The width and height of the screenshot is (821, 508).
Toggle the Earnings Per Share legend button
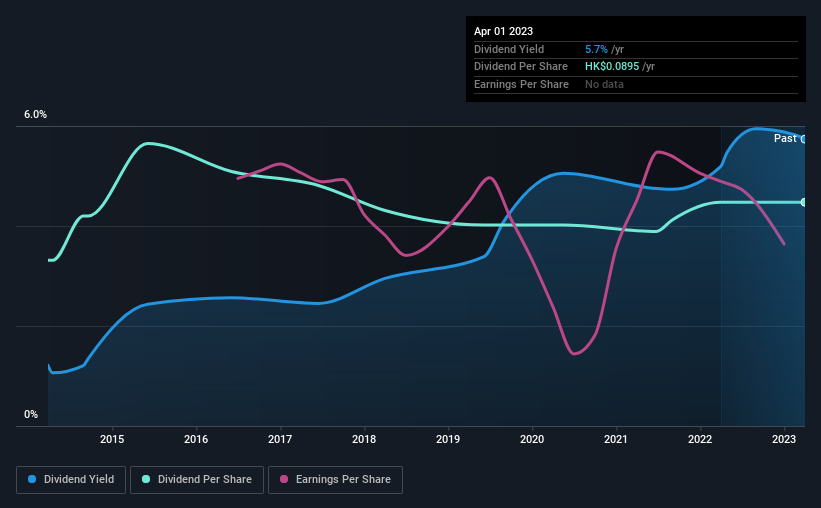coord(335,480)
